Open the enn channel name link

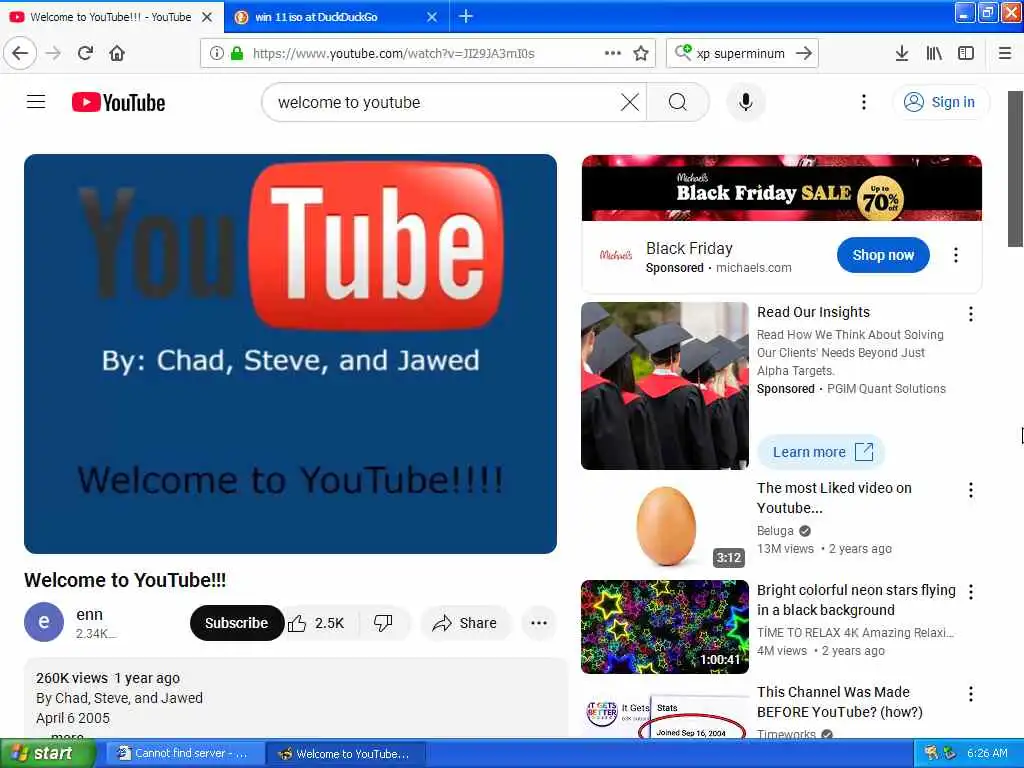coord(89,615)
